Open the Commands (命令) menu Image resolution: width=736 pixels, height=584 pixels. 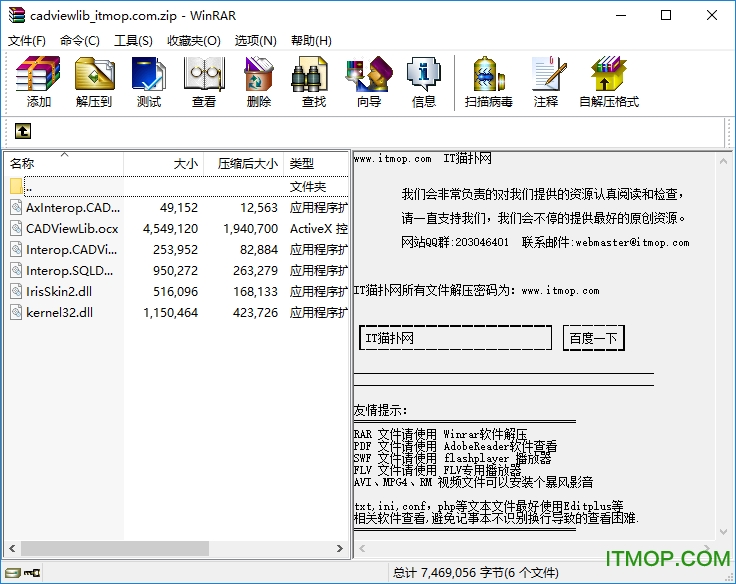click(80, 41)
